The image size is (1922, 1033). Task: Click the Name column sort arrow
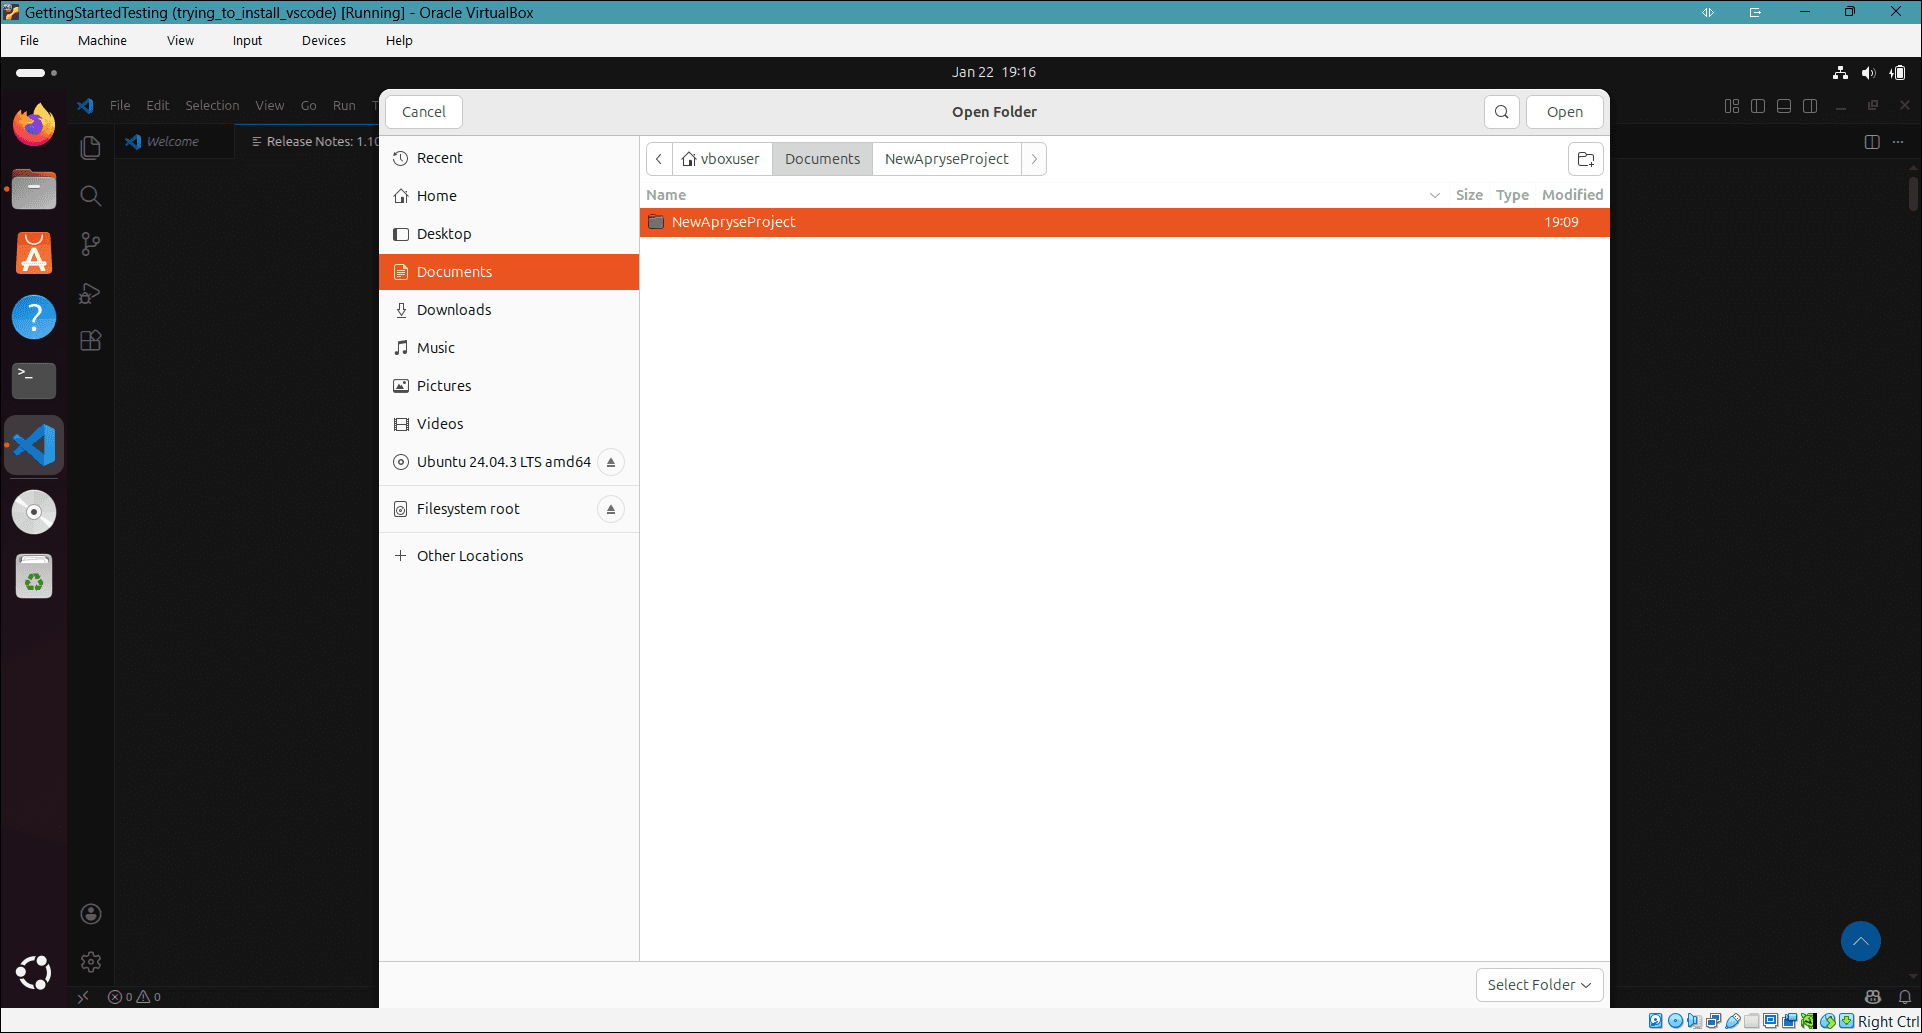(1434, 195)
